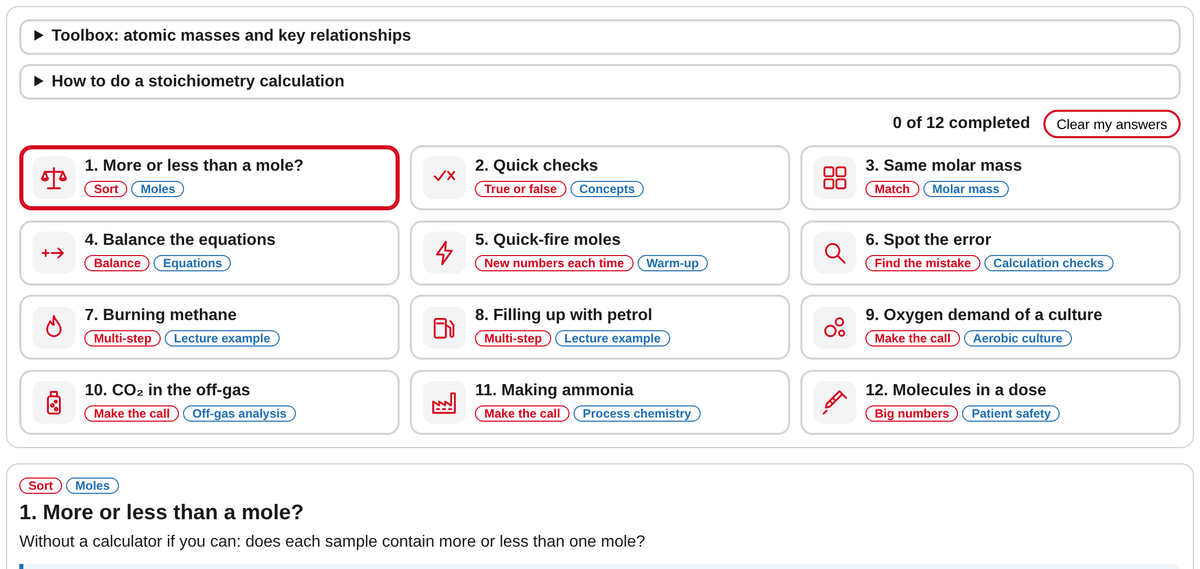
Task: Clear my answers
Action: click(x=1112, y=124)
